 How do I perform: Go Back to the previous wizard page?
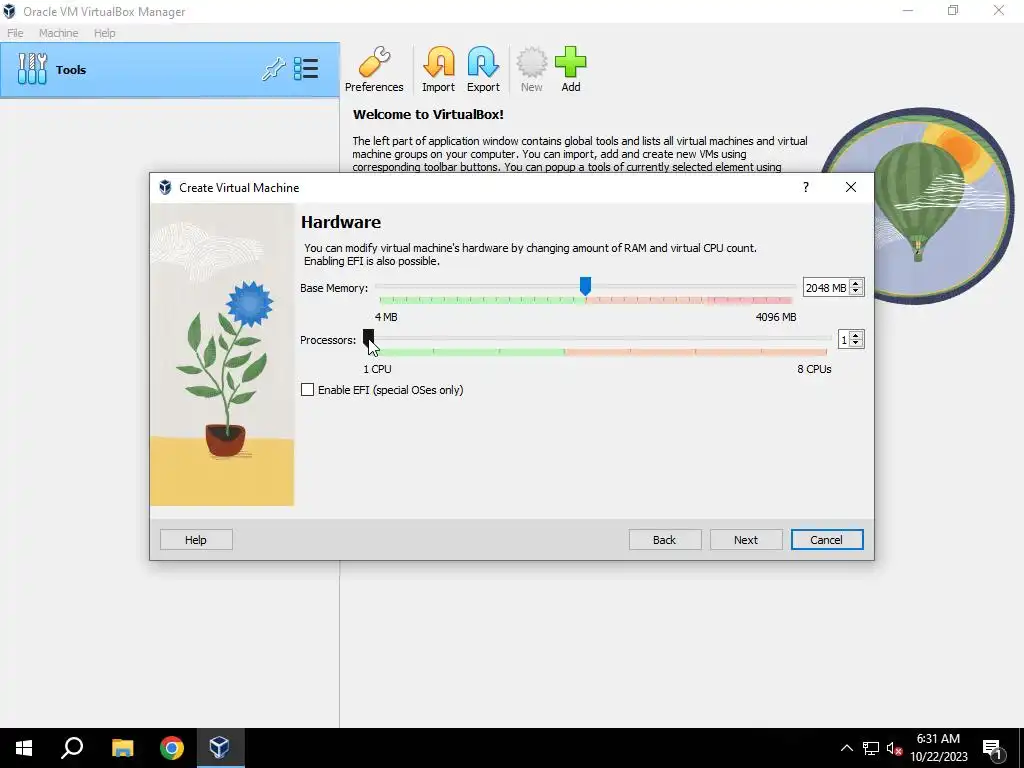pos(665,540)
